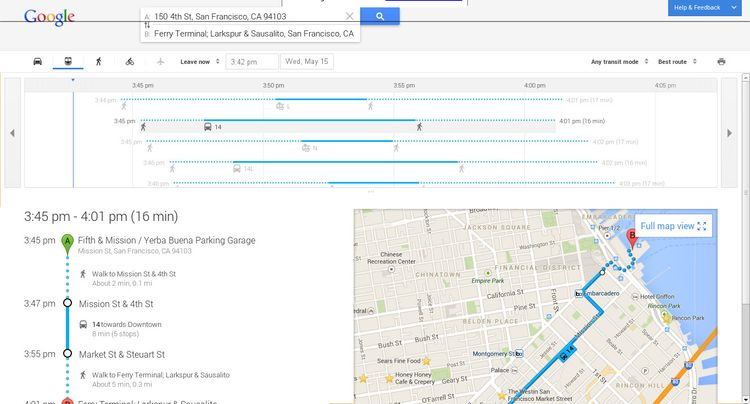The width and height of the screenshot is (750, 404).
Task: Open the 'Leave now' dropdown
Action: [x=198, y=62]
